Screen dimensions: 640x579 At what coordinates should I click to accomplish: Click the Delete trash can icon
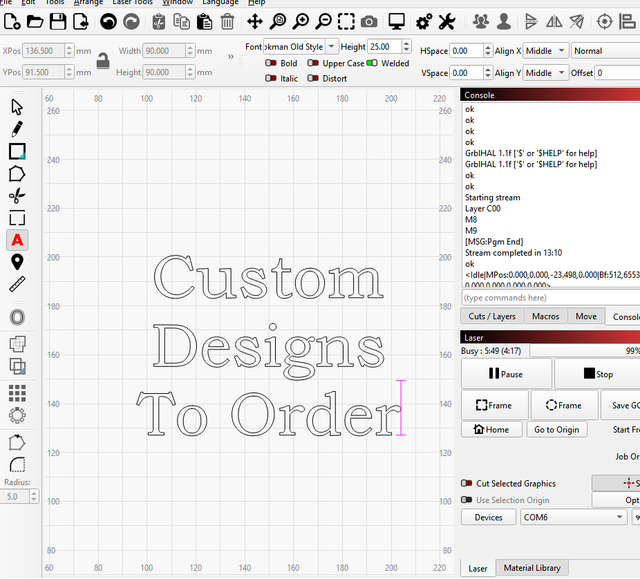click(228, 21)
